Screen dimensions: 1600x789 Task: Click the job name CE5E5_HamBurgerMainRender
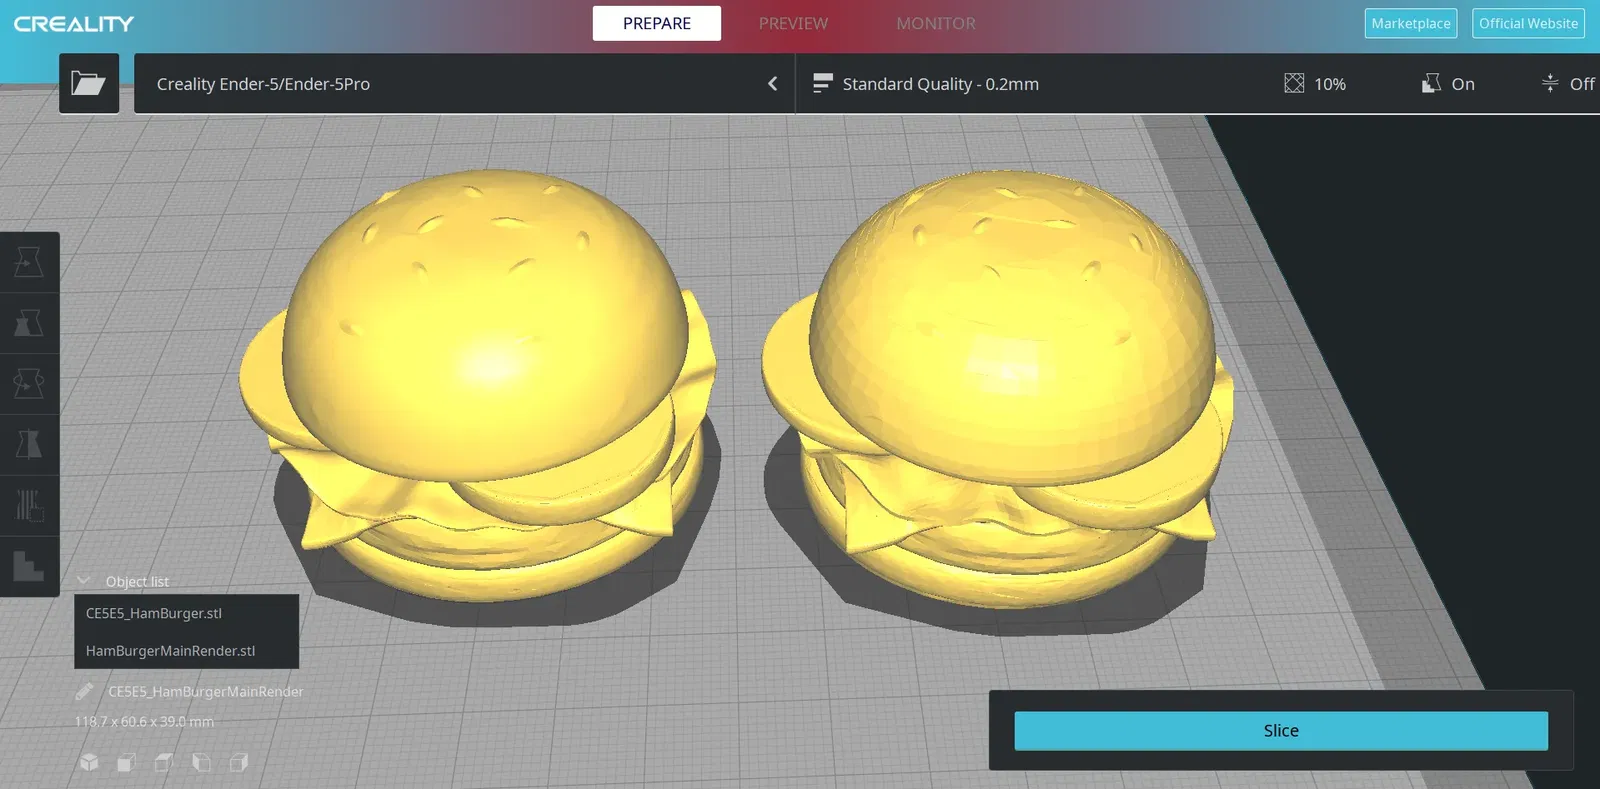pyautogui.click(x=206, y=691)
